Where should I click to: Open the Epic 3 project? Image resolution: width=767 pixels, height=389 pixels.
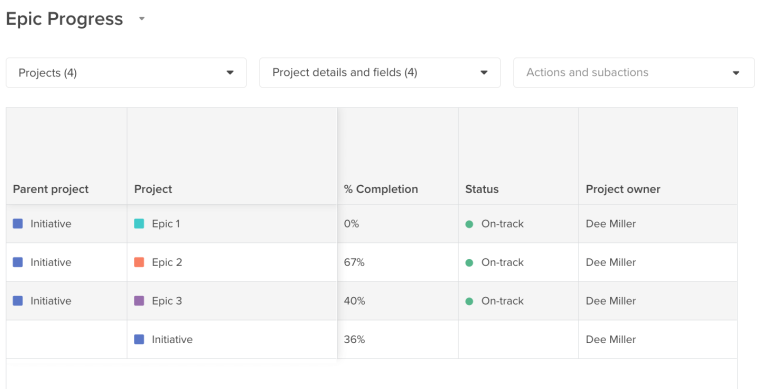pyautogui.click(x=167, y=301)
